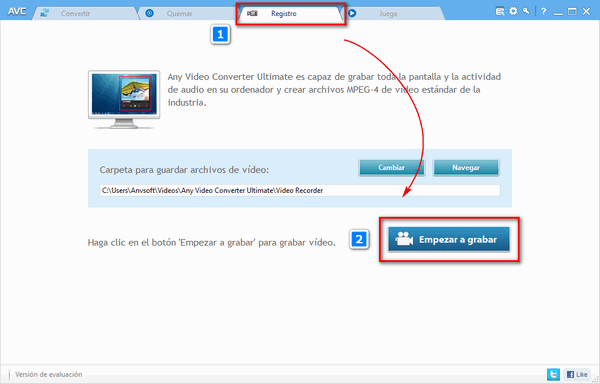Viewport: 600px width, 384px height.
Task: Select the Registro tab
Action: coord(291,13)
